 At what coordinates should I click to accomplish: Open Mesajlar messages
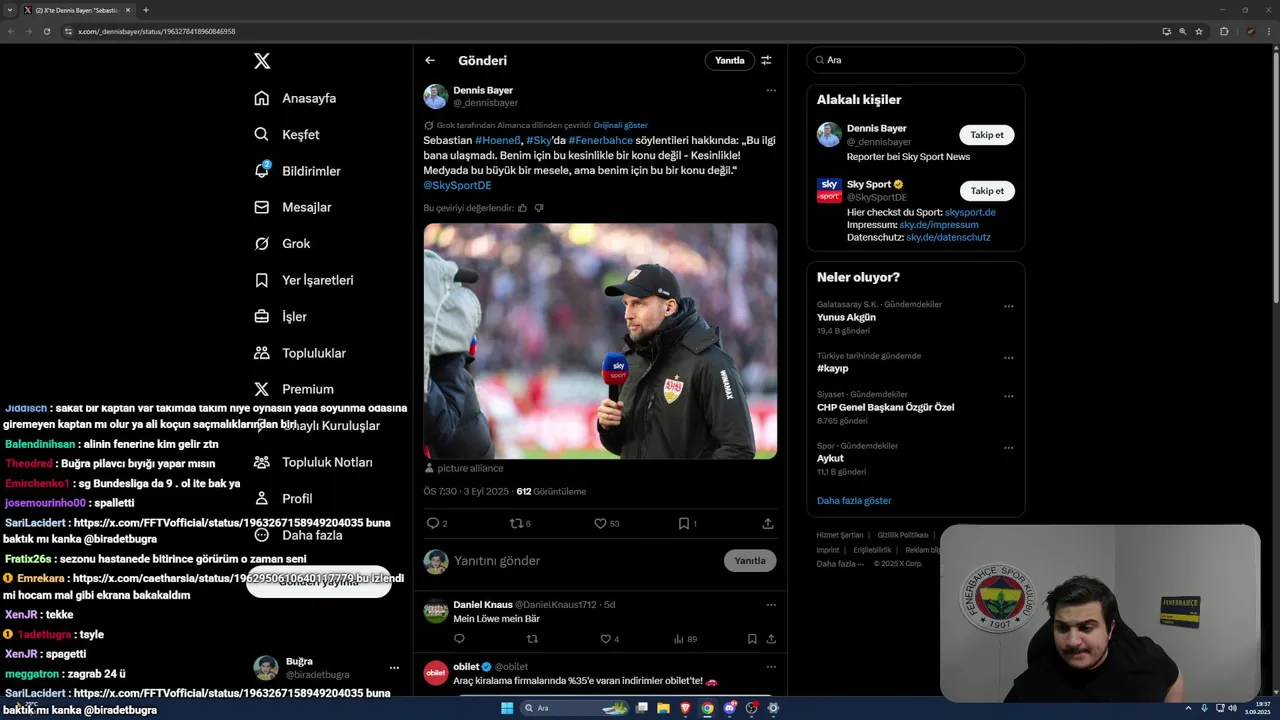(293, 207)
